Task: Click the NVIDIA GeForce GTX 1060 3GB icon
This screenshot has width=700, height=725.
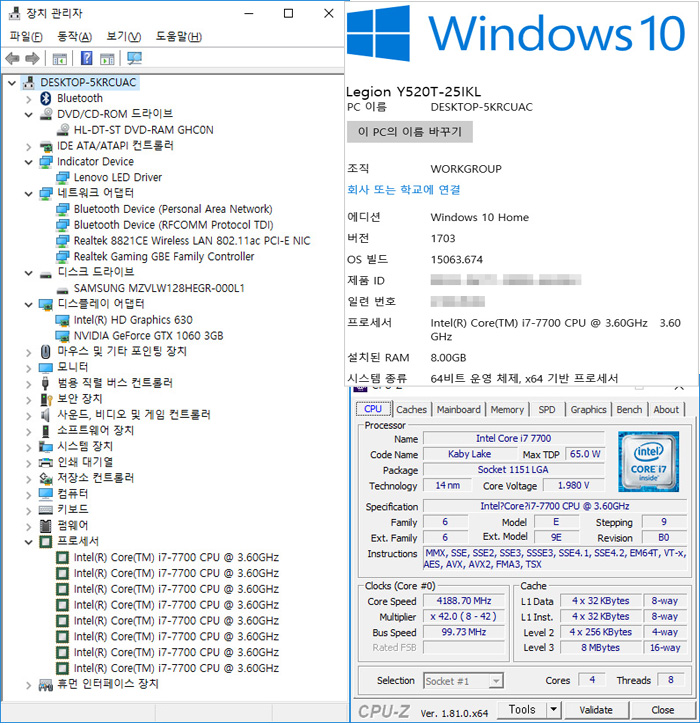Action: (x=62, y=336)
